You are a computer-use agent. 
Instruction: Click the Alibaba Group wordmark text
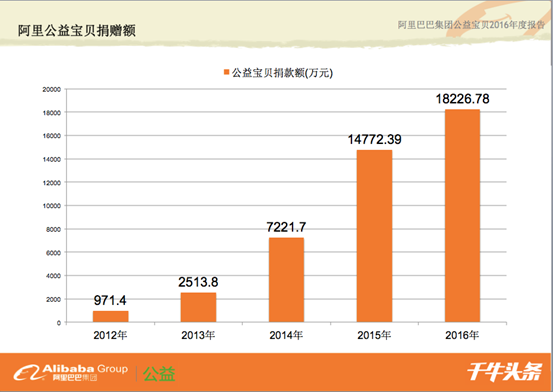(x=85, y=369)
